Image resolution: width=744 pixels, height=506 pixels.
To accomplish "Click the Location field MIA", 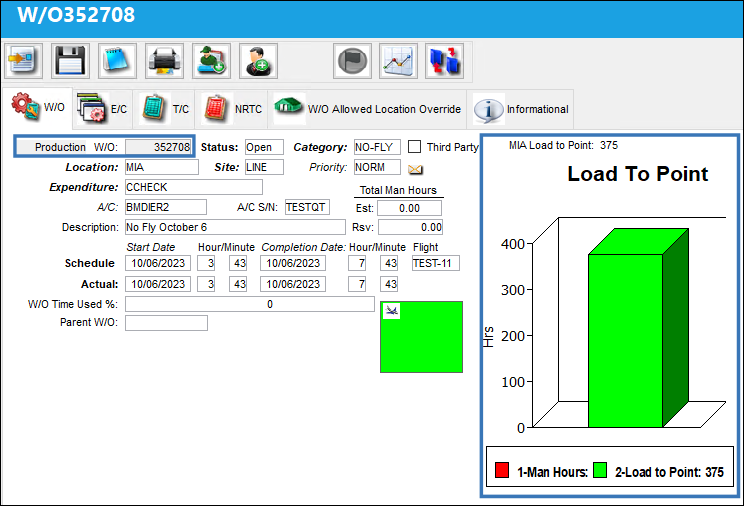I will click(162, 167).
